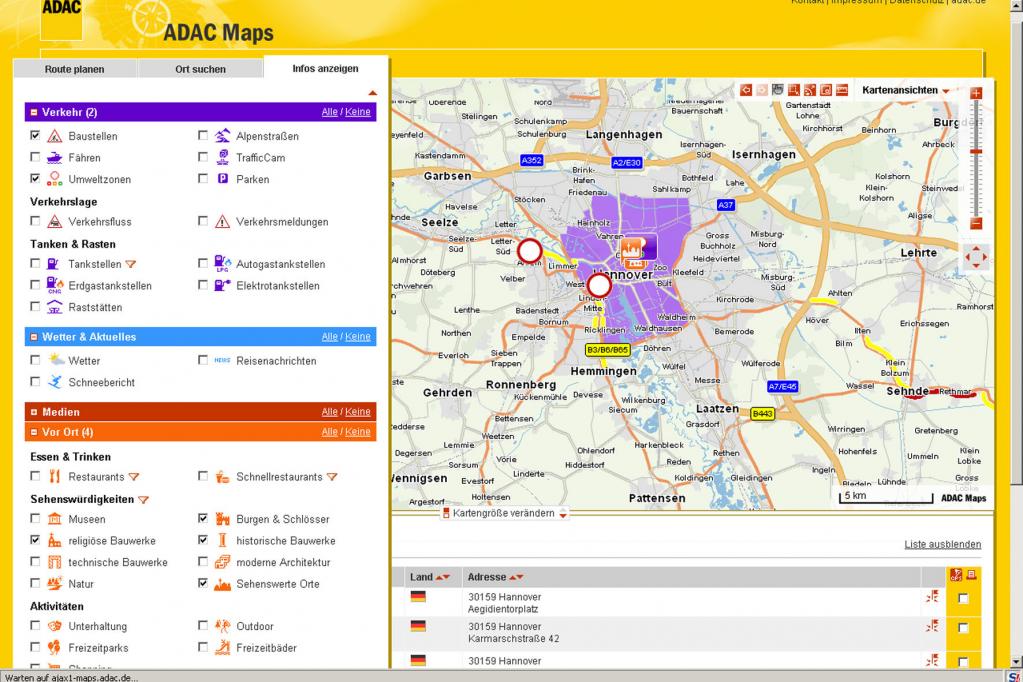Screen dimensions: 1023x682
Task: Click Alle link in Verkehr header
Action: tap(329, 112)
